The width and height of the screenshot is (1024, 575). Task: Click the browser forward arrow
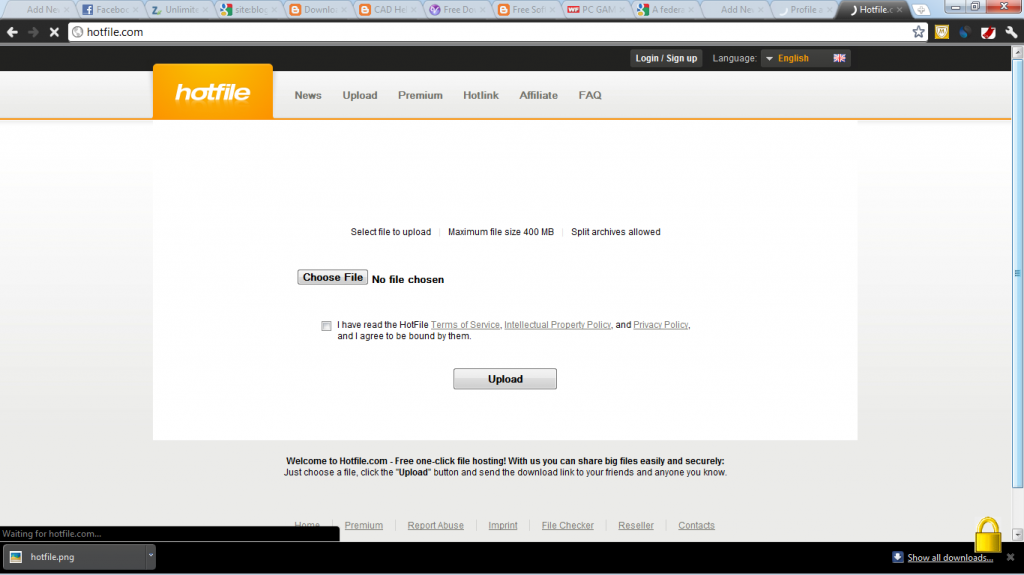pos(33,32)
